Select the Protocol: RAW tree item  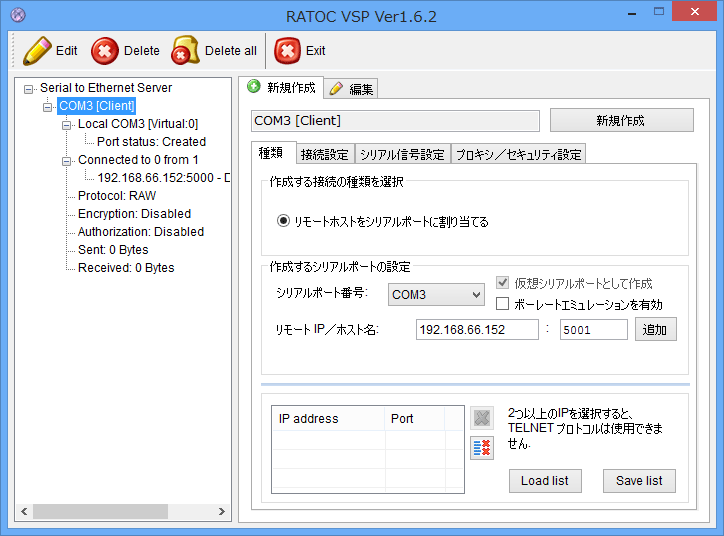117,196
